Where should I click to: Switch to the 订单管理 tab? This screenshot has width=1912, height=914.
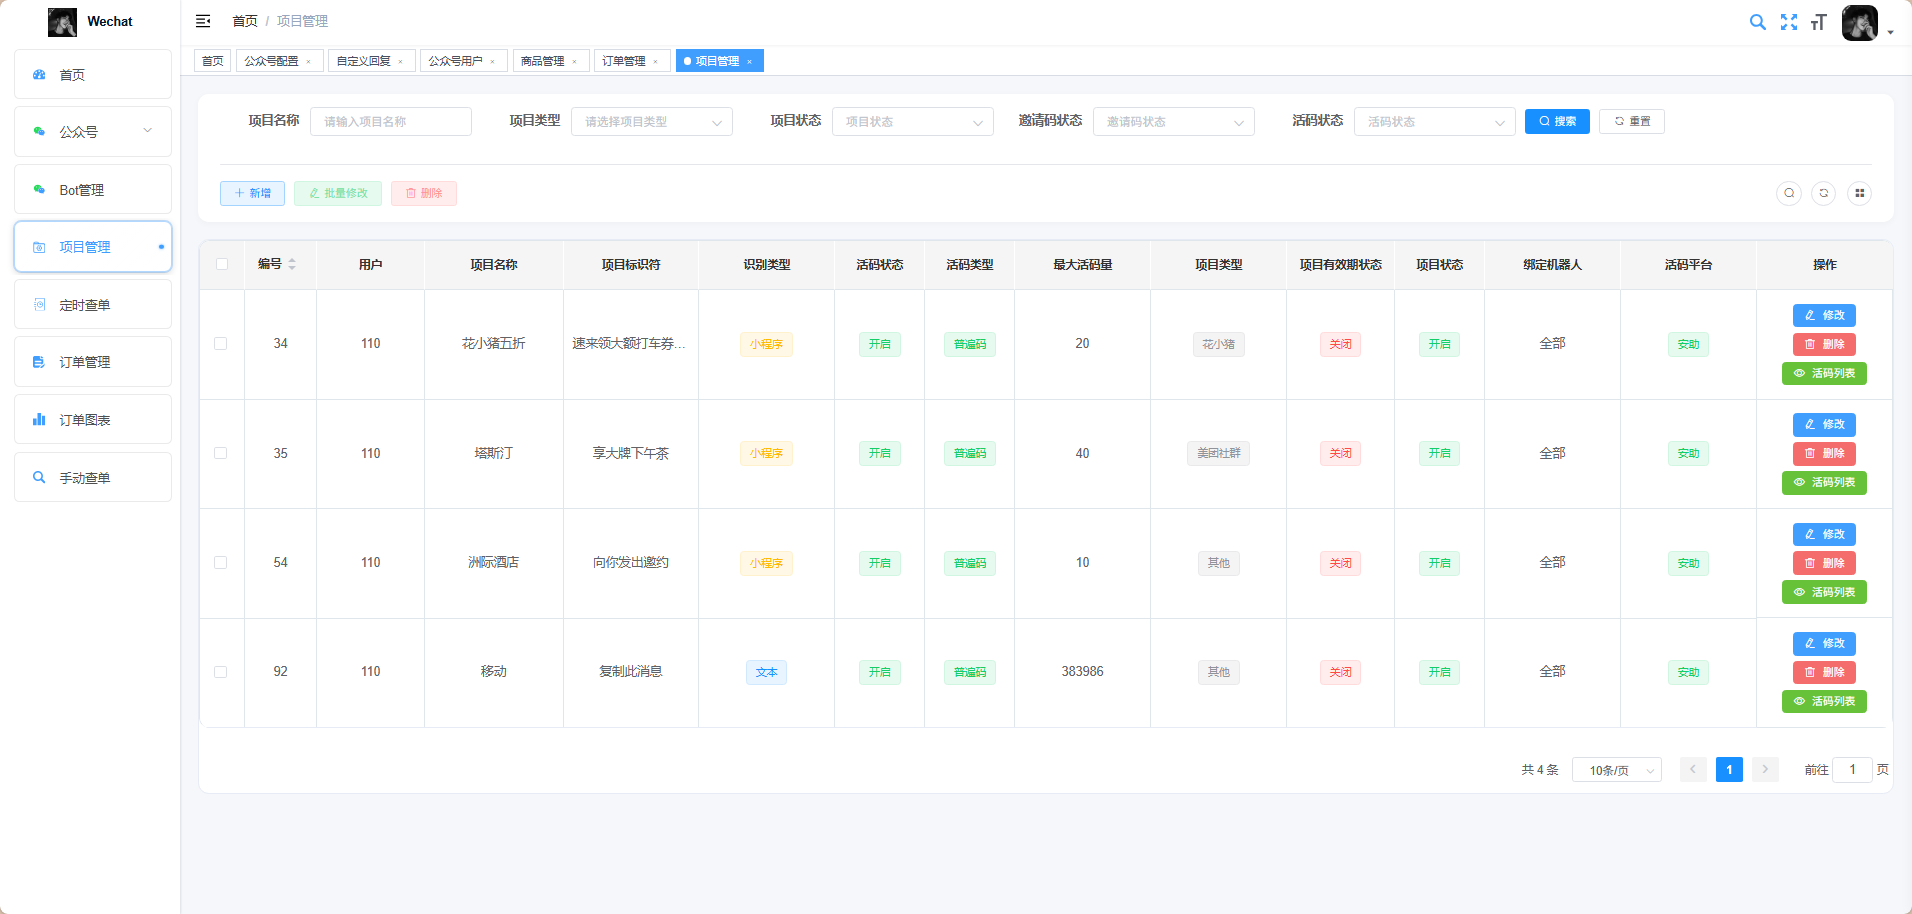(624, 61)
